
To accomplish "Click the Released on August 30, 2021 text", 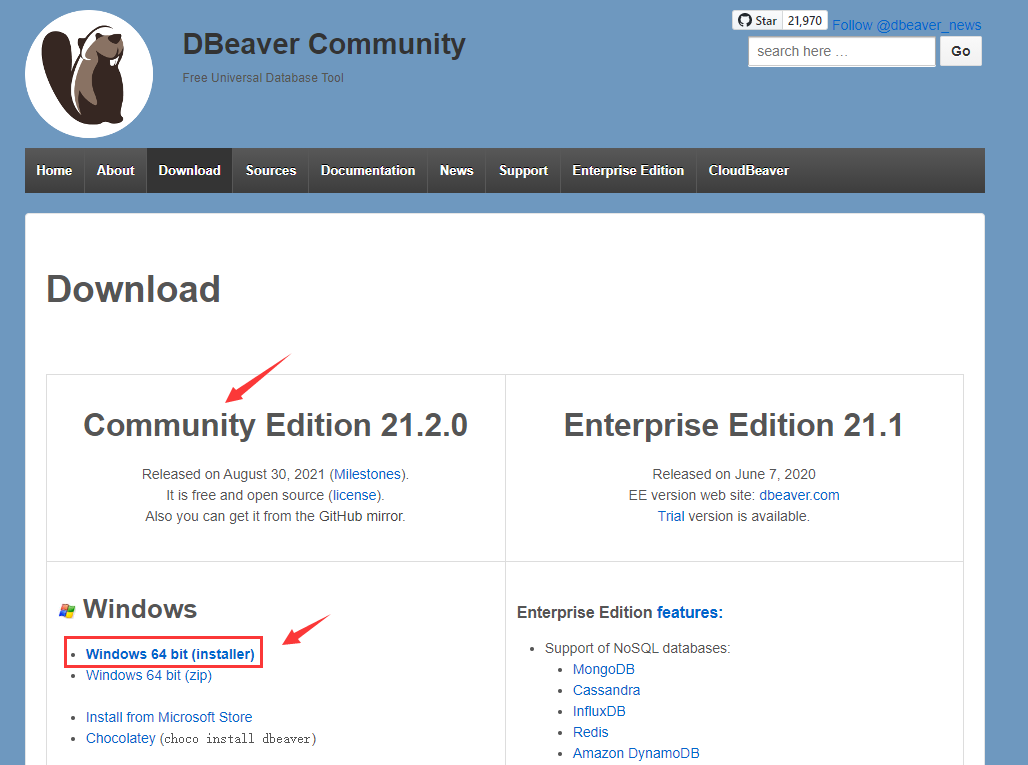I will [x=233, y=474].
